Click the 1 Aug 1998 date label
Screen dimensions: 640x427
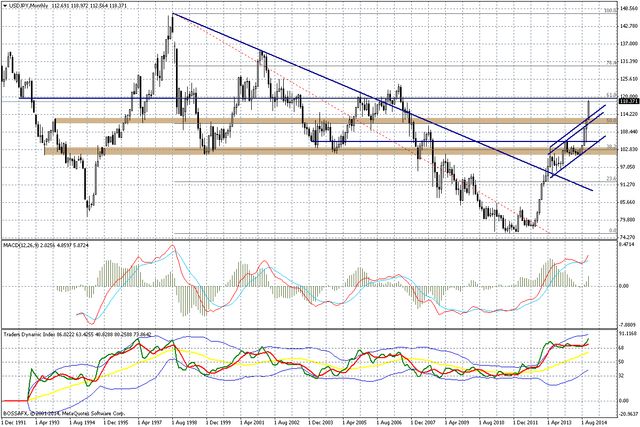pos(184,422)
